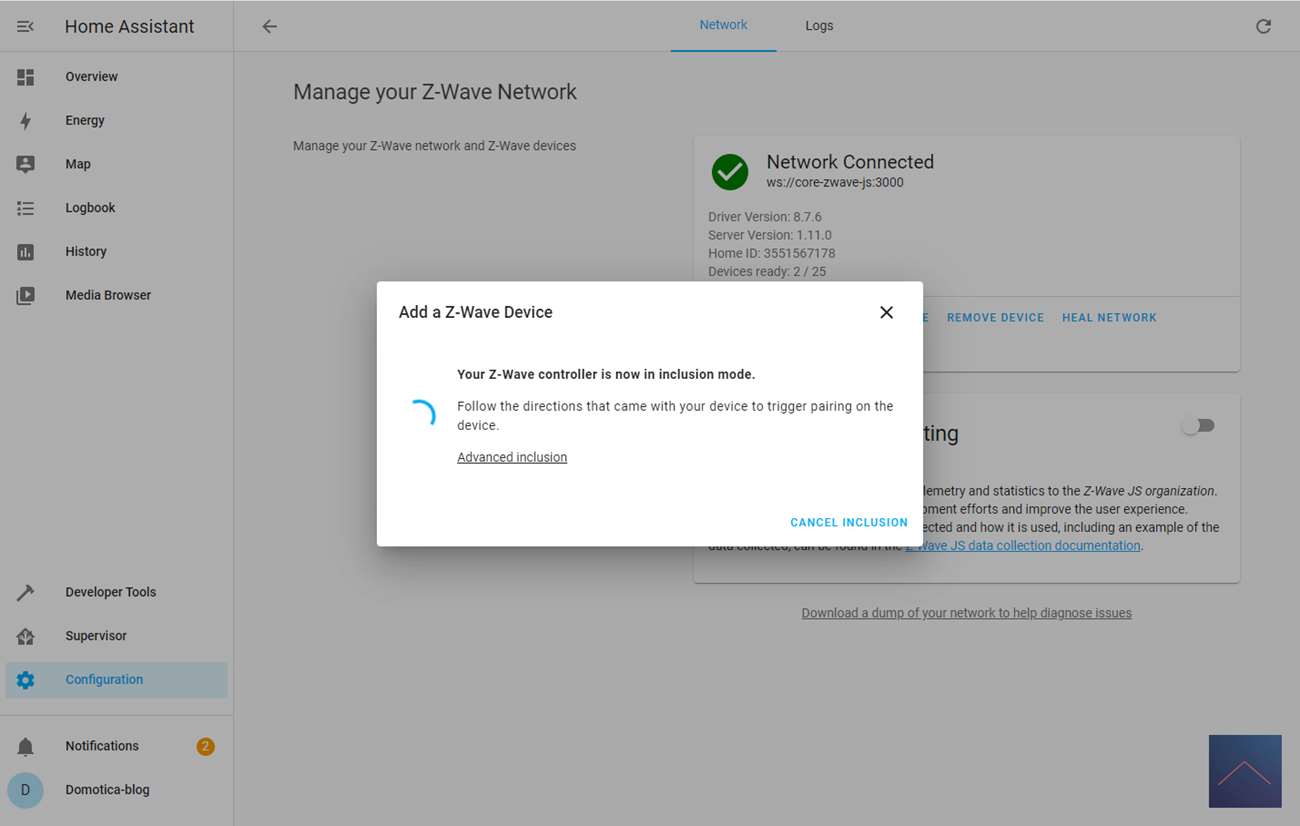Open the Domotica-blog user profile
The image size is (1300, 826).
click(107, 790)
